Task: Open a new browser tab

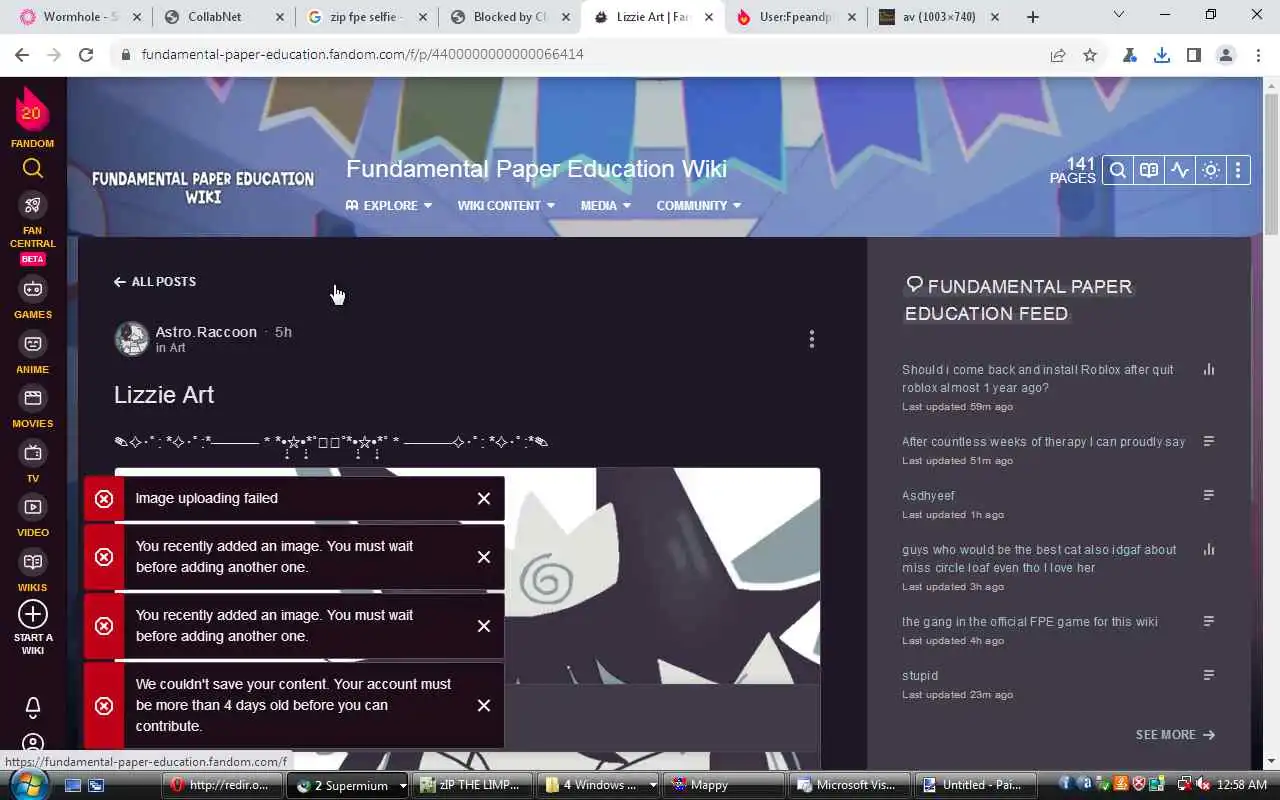Action: 1033,17
